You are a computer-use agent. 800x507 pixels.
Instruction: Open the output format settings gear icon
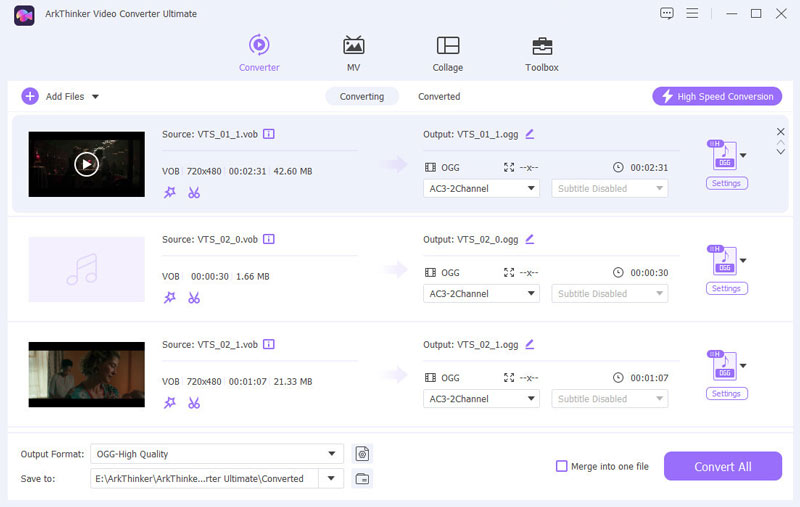(362, 453)
